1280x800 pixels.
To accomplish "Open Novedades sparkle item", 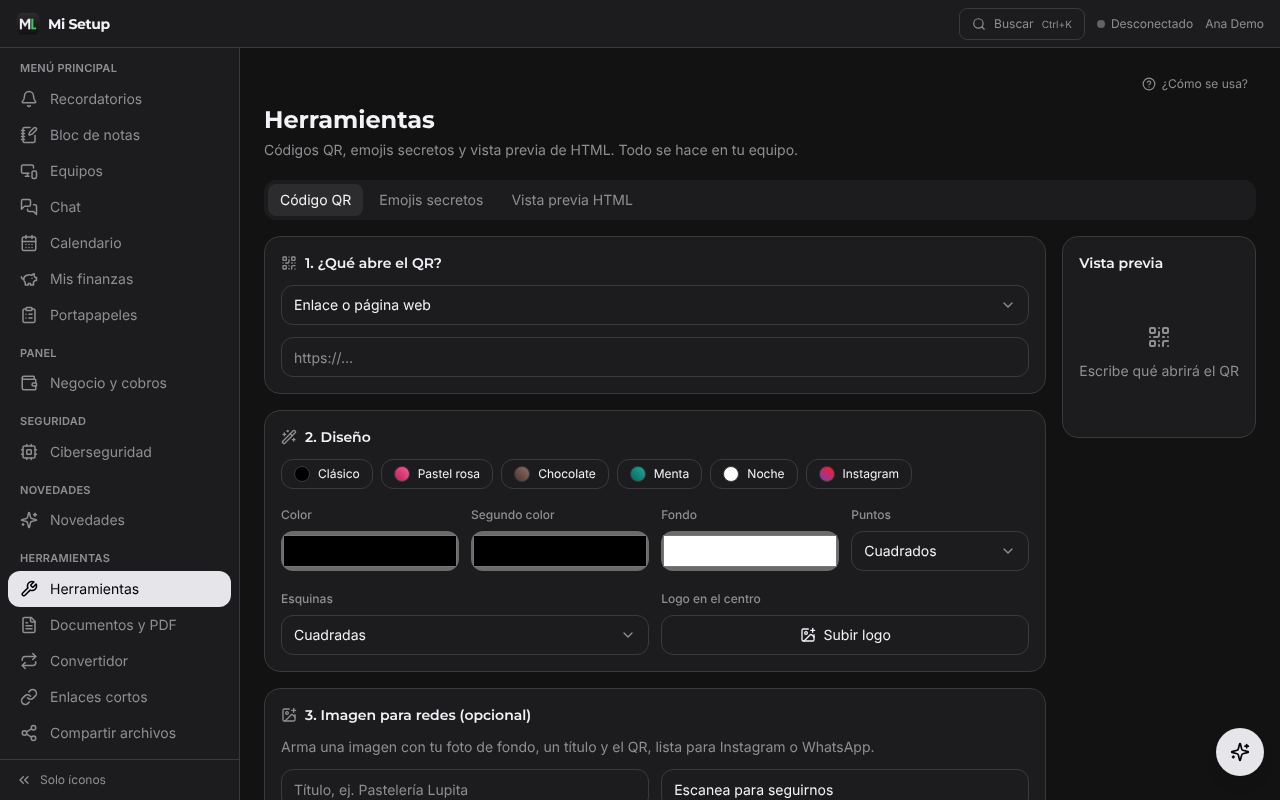I will tap(119, 520).
